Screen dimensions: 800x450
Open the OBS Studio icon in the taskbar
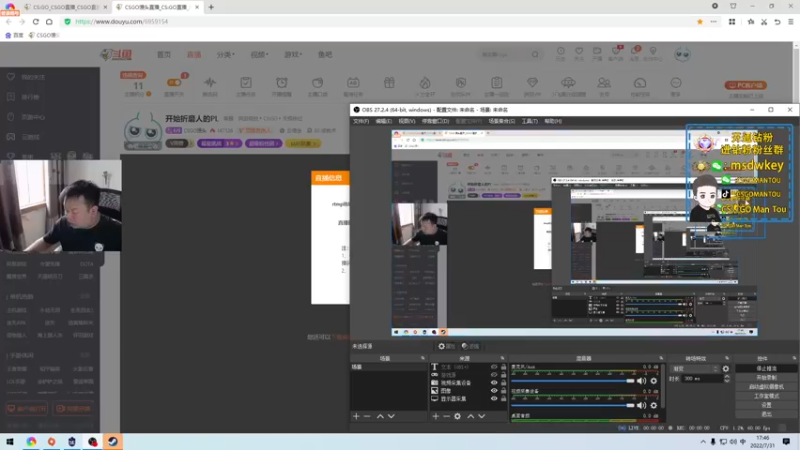pos(92,441)
